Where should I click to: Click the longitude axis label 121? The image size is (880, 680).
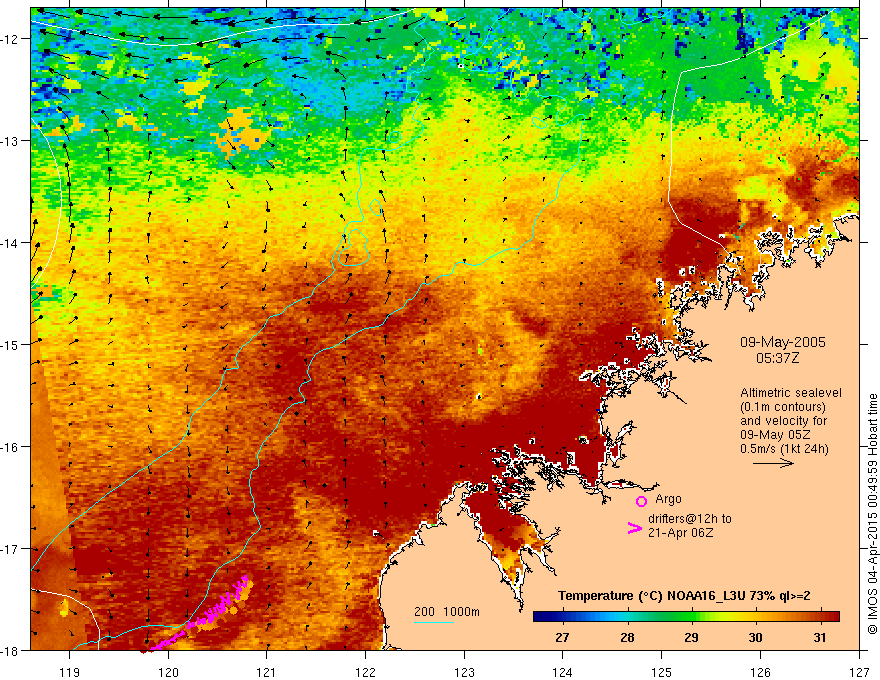[x=267, y=672]
